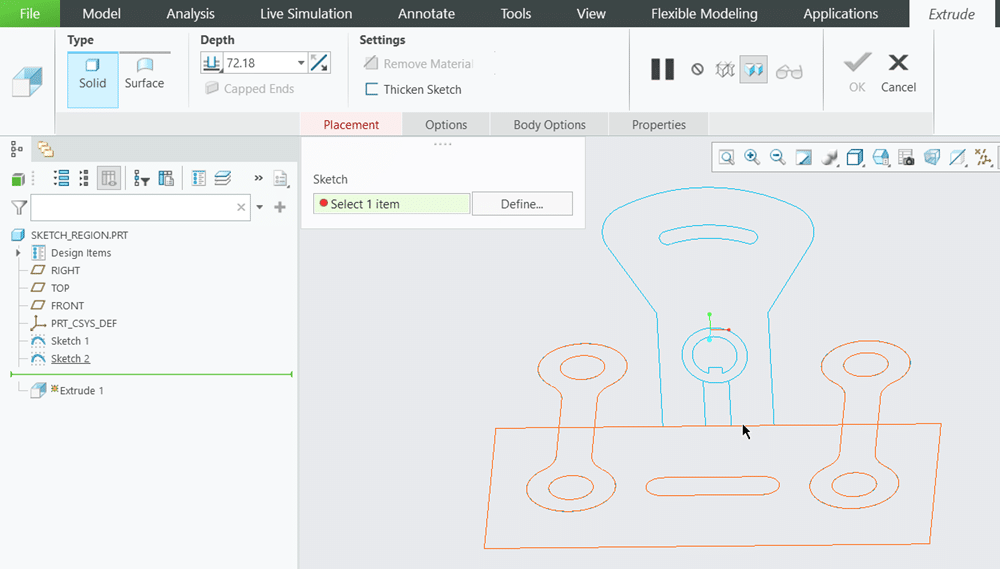Select the Solid extrude type

(x=93, y=73)
